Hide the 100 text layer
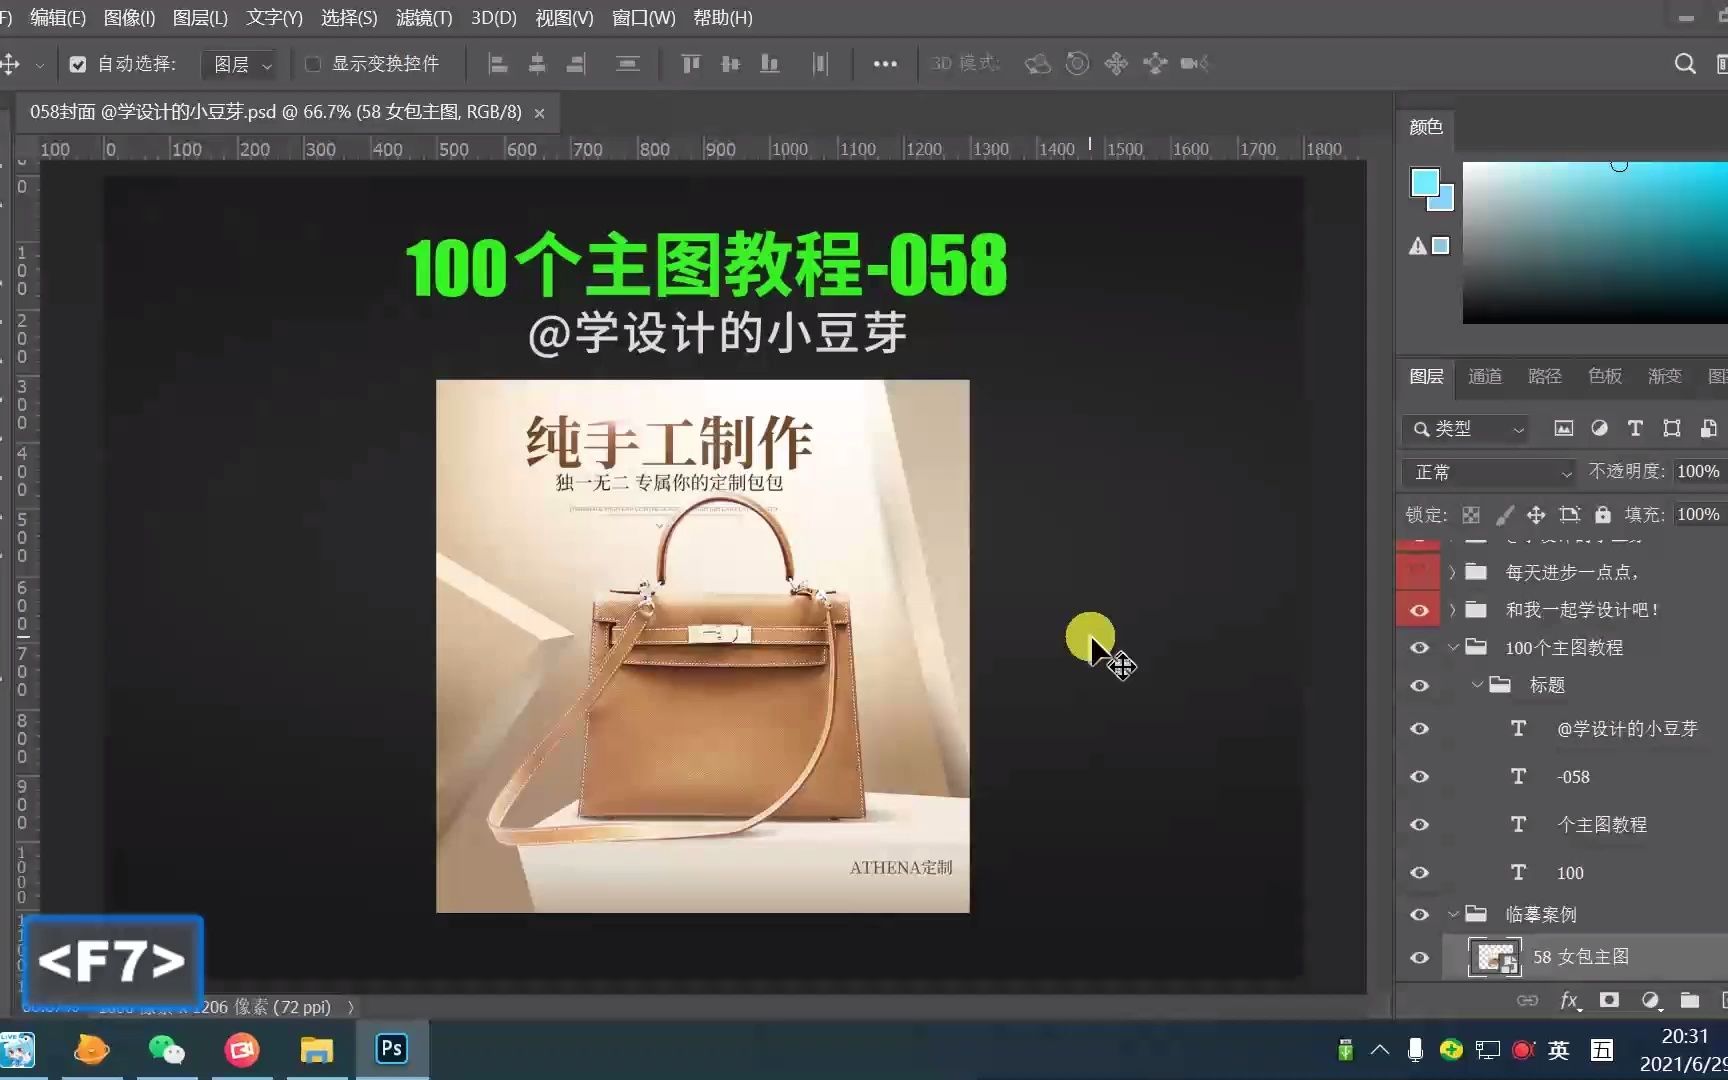This screenshot has width=1728, height=1080. point(1419,873)
